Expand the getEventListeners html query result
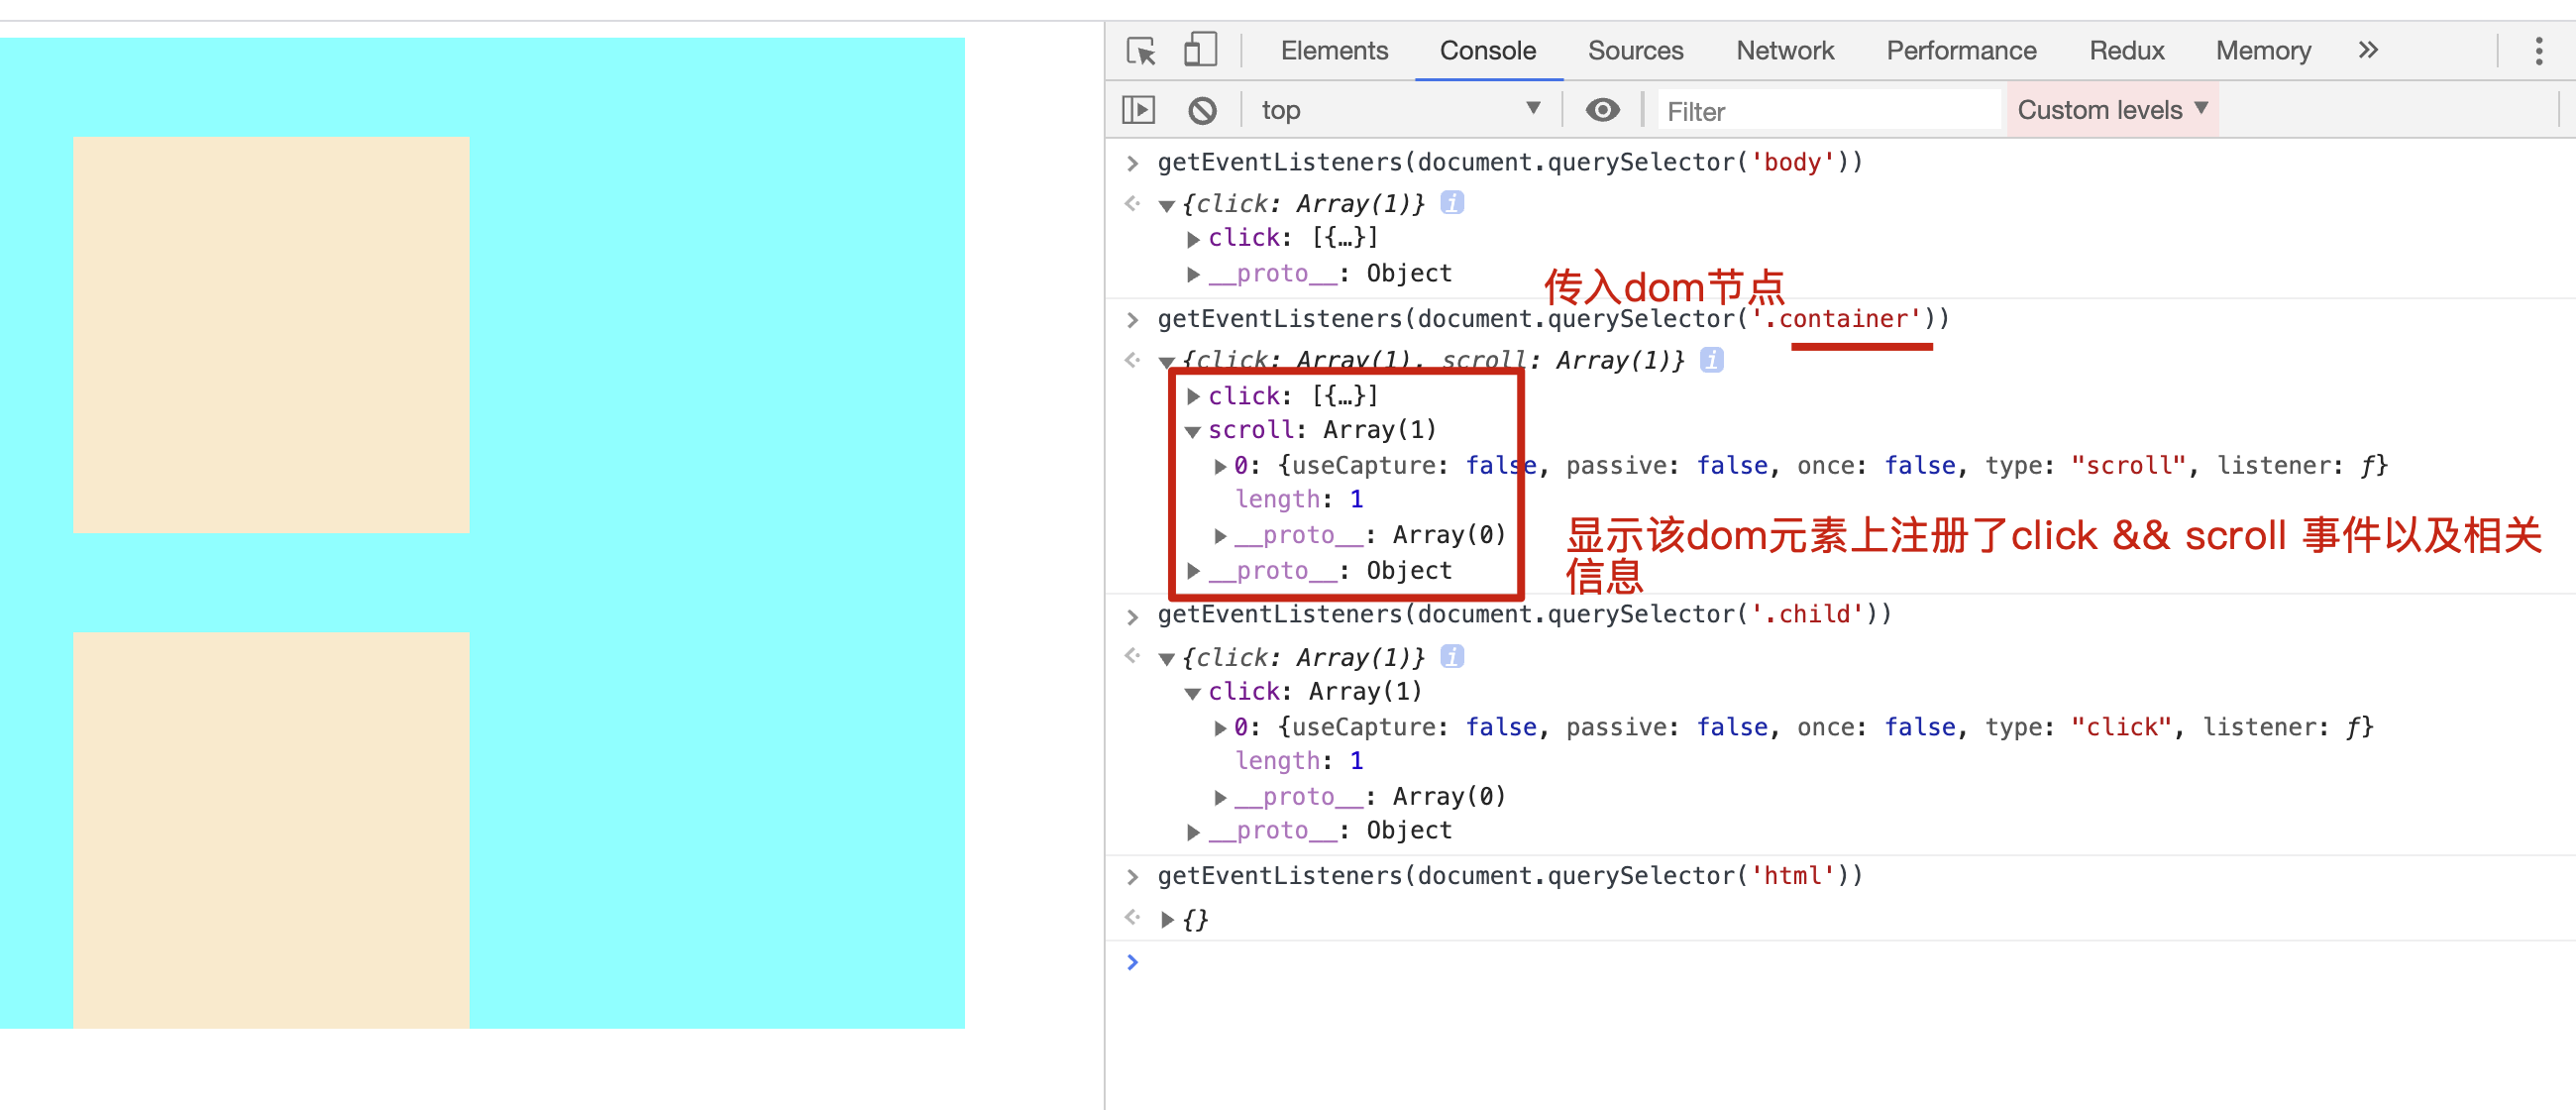Image resolution: width=2576 pixels, height=1110 pixels. [1167, 919]
